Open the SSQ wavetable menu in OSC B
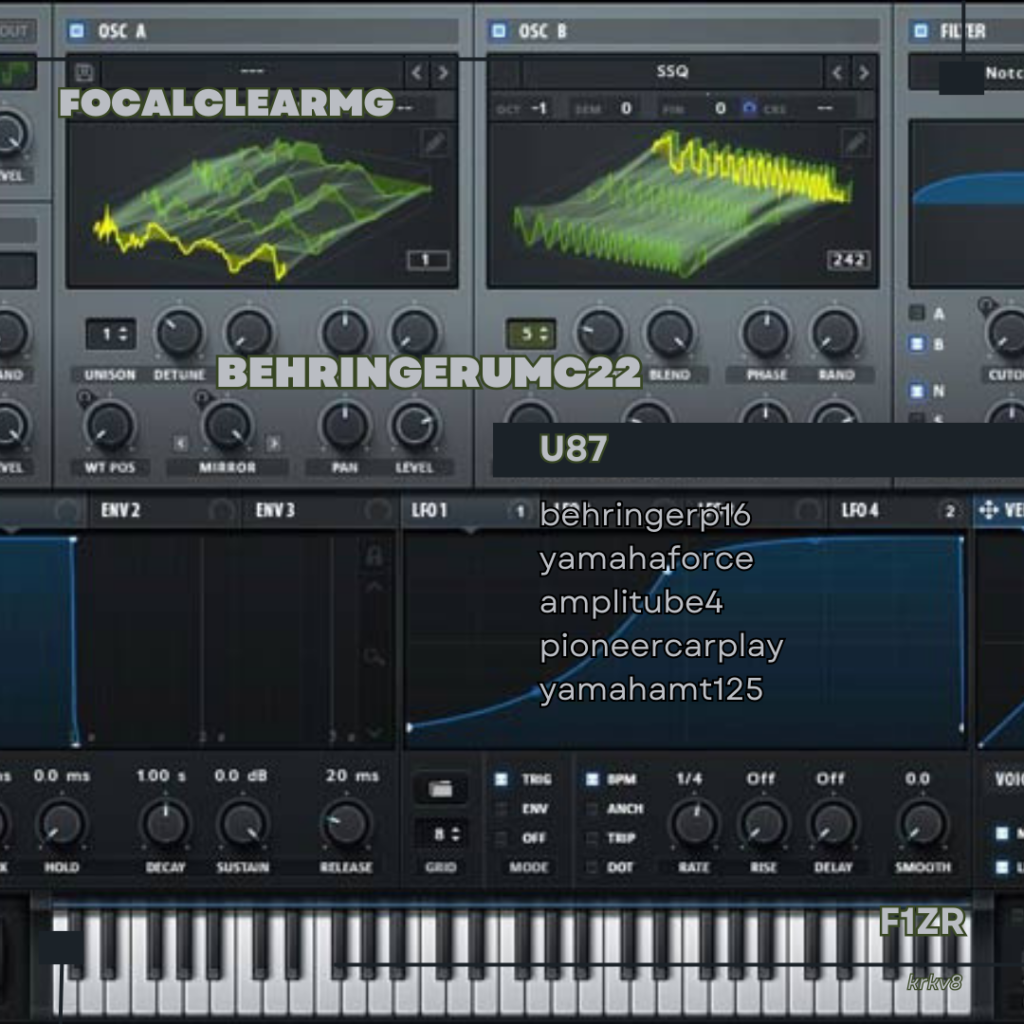 coord(673,71)
